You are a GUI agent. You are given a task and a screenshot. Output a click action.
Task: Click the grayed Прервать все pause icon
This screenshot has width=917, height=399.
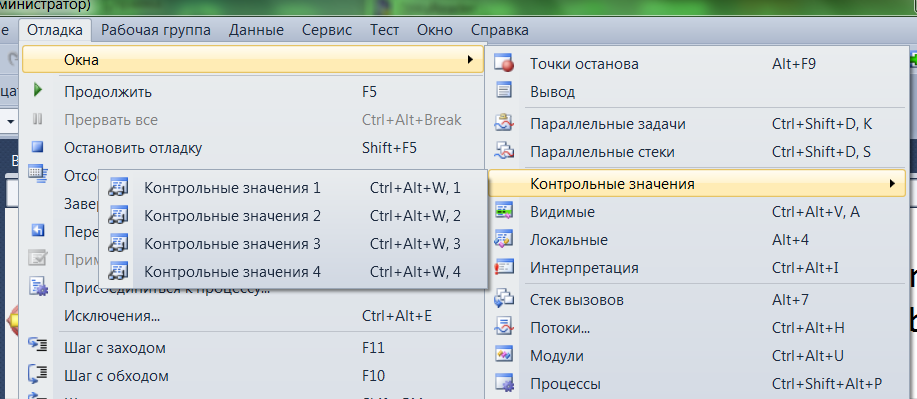click(38, 119)
